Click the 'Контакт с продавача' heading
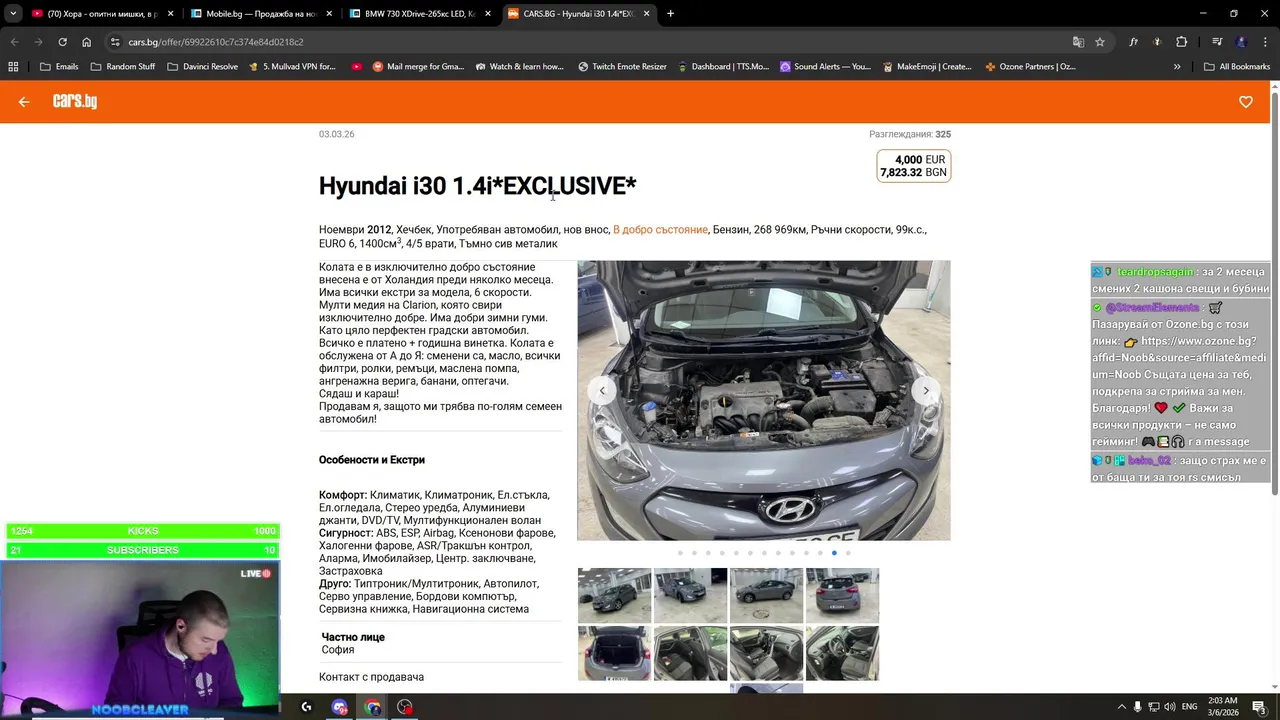This screenshot has height=720, width=1280. tap(371, 677)
